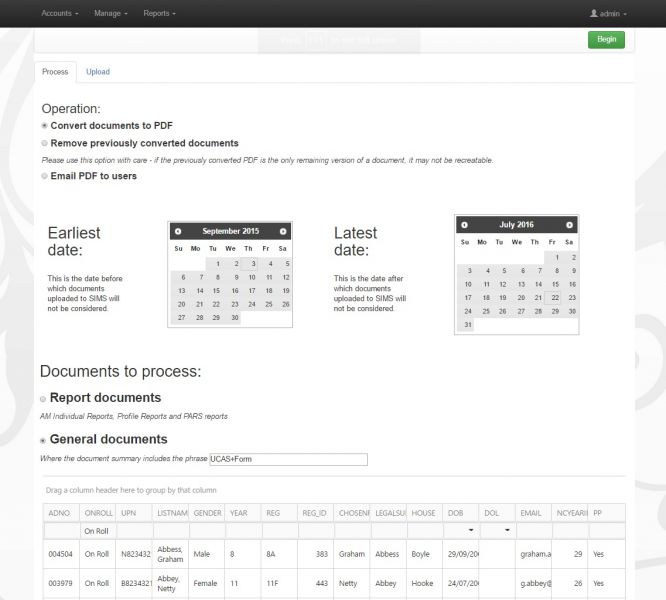Select day 13 in July 2016 calendar
Screen dimensions: 666x600
tap(518, 285)
